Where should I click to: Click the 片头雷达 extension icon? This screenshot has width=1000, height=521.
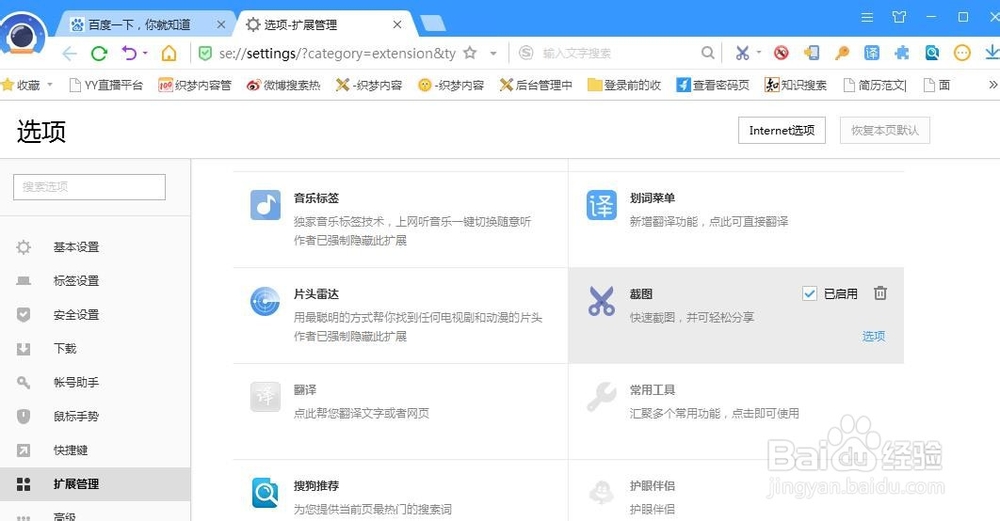click(x=265, y=301)
